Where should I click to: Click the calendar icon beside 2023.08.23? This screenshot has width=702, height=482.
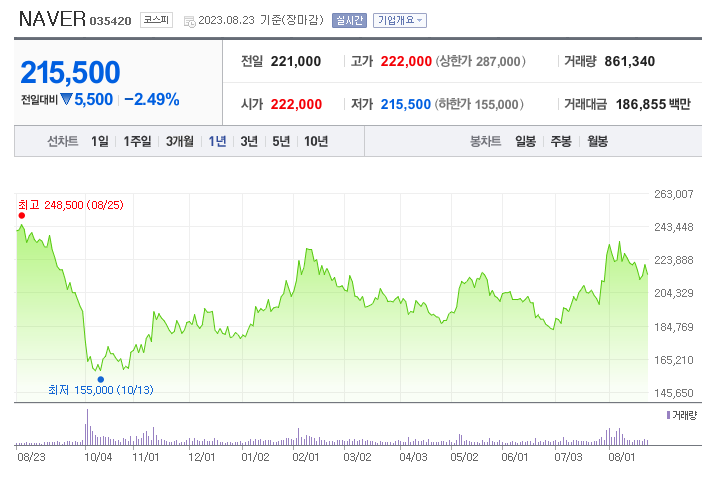[x=190, y=21]
